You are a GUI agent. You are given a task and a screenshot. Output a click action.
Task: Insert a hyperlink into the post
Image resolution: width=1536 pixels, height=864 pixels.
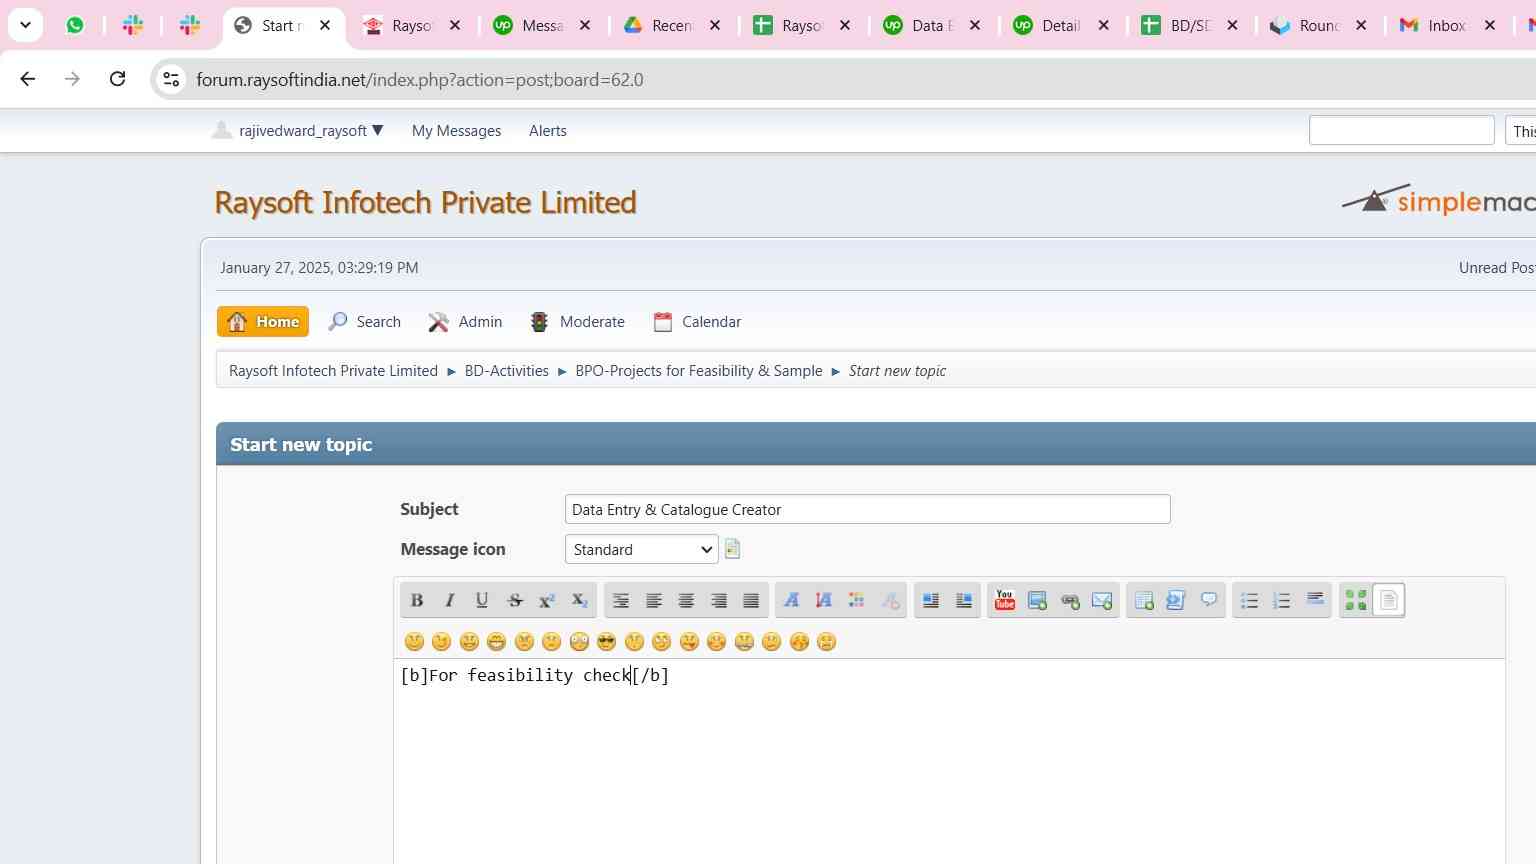point(1070,600)
